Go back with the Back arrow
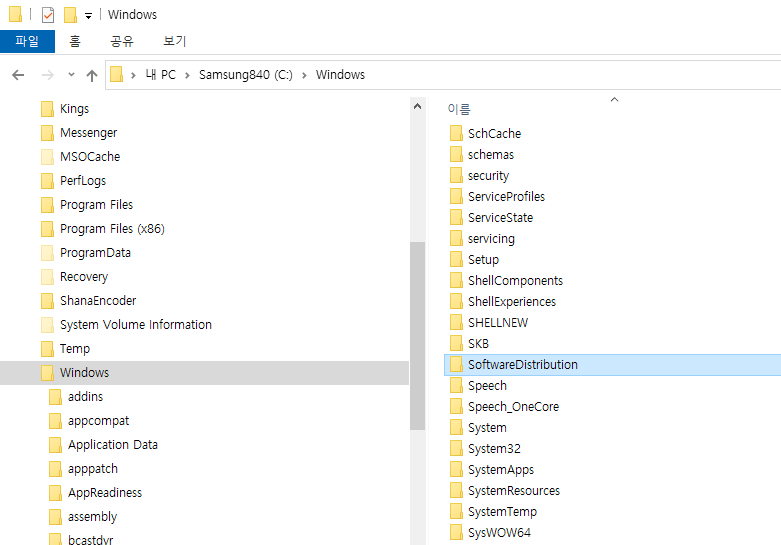The width and height of the screenshot is (781, 545). pyautogui.click(x=18, y=75)
